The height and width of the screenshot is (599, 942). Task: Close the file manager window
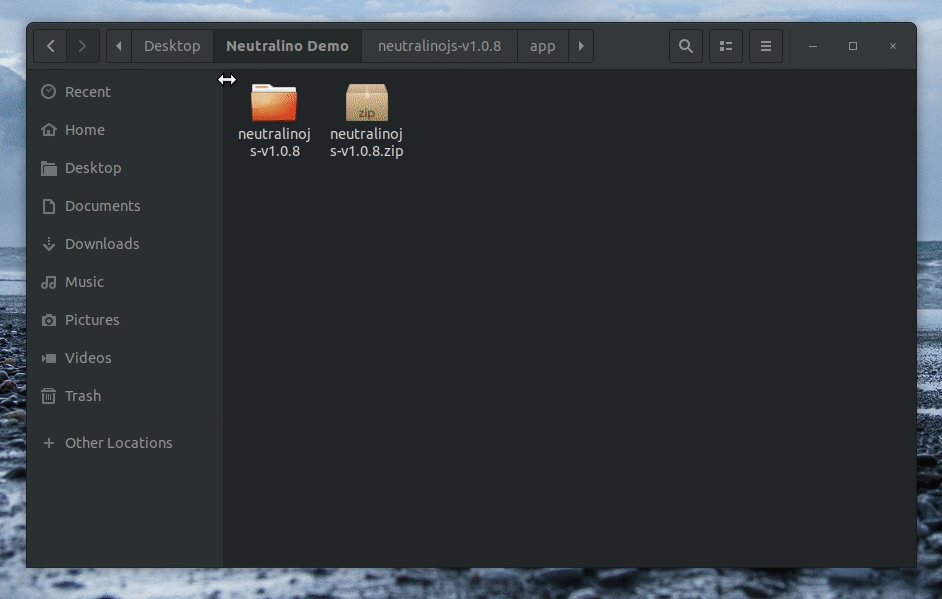pos(893,46)
